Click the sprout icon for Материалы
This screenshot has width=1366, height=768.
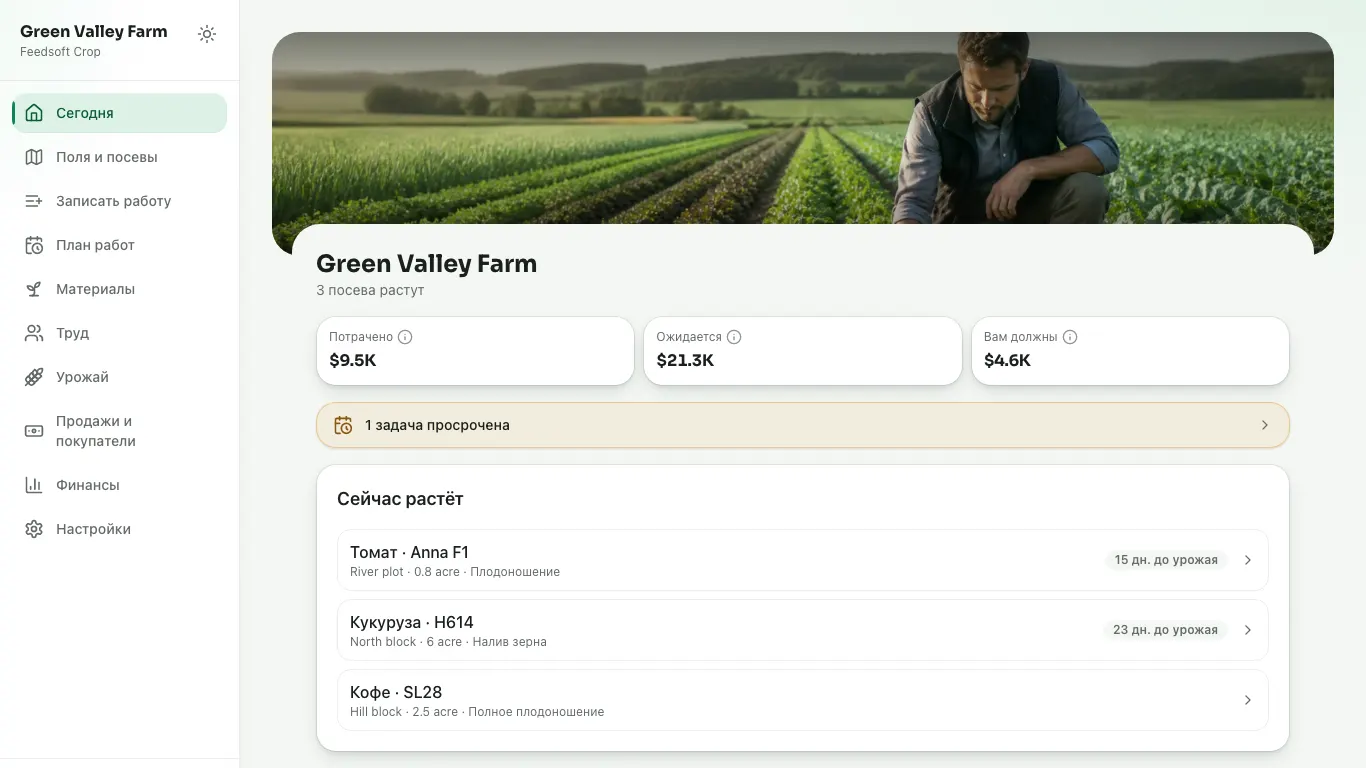point(34,289)
